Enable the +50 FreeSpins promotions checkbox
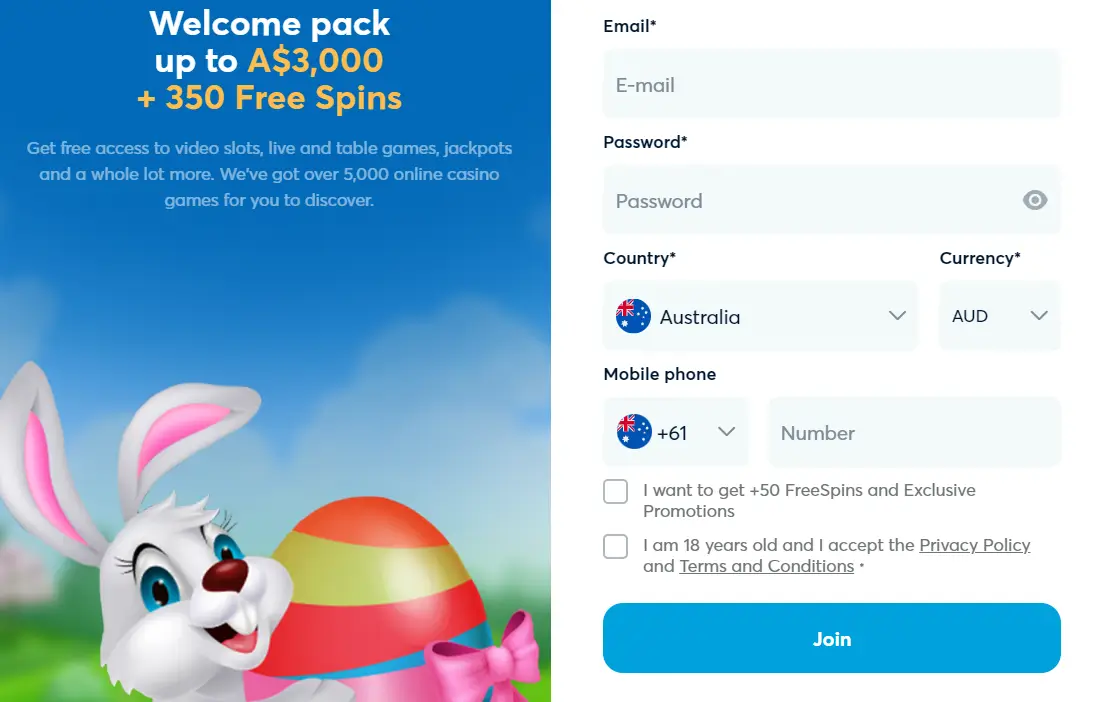The image size is (1104, 702). [x=615, y=491]
